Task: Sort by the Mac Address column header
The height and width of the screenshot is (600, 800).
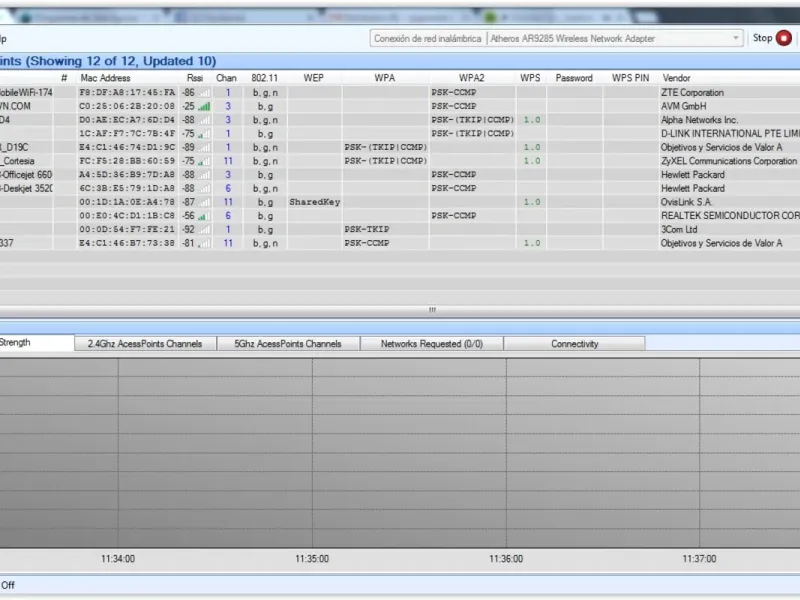Action: coord(106,78)
